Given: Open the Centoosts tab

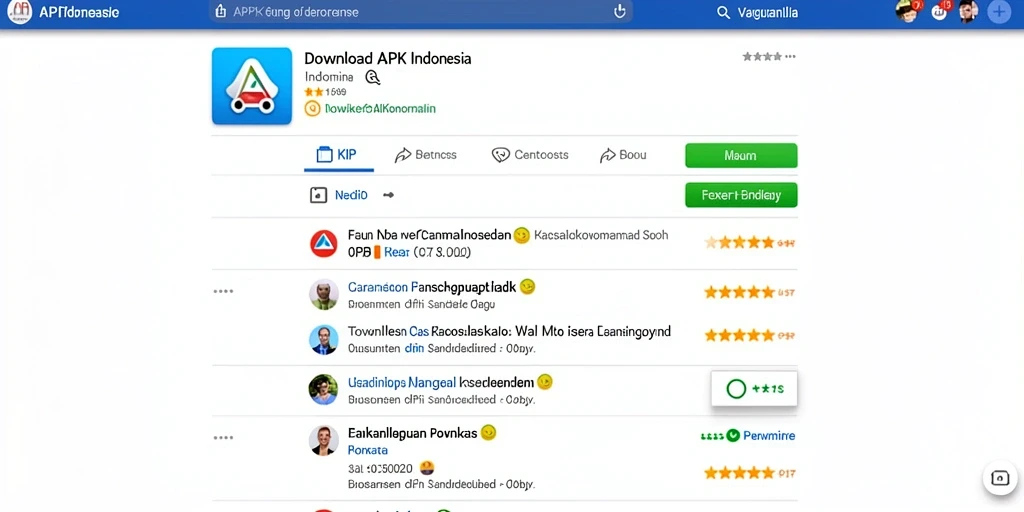Looking at the screenshot, I should pos(530,155).
